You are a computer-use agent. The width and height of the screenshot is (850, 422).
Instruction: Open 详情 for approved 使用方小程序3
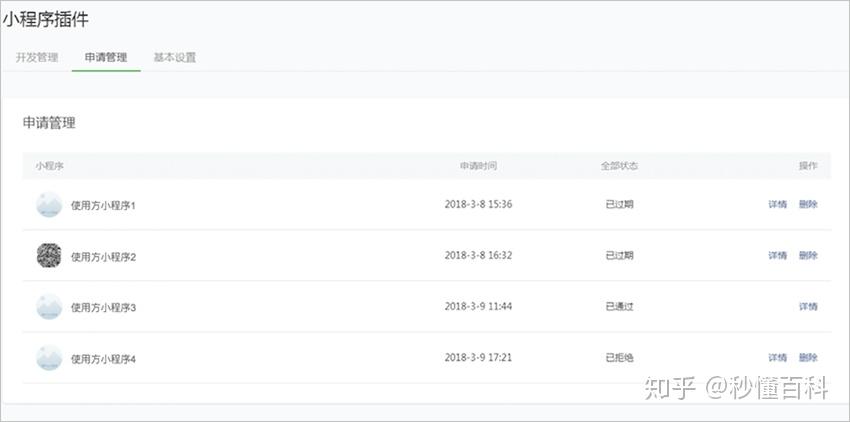(x=808, y=307)
